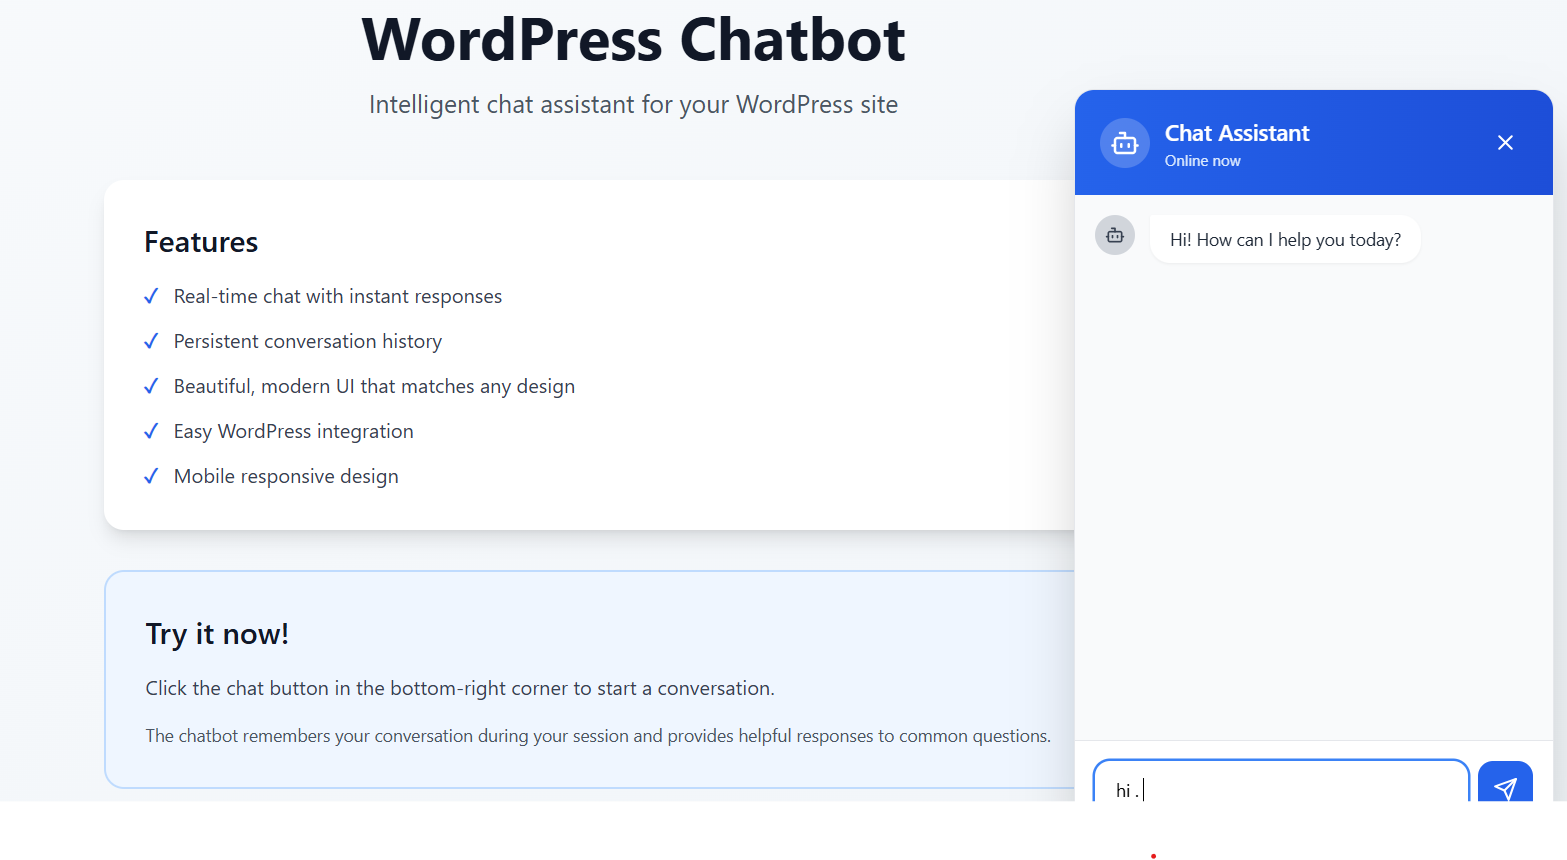Click checkmark beside Persistent conversation history
The width and height of the screenshot is (1567, 860).
tap(151, 341)
